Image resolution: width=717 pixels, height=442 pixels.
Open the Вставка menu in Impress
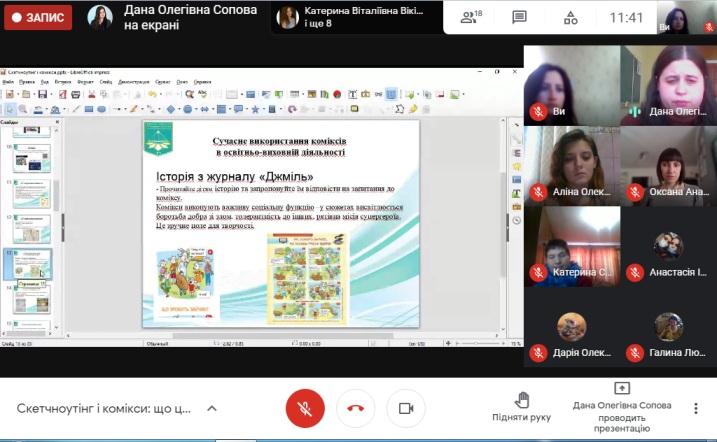pos(63,82)
